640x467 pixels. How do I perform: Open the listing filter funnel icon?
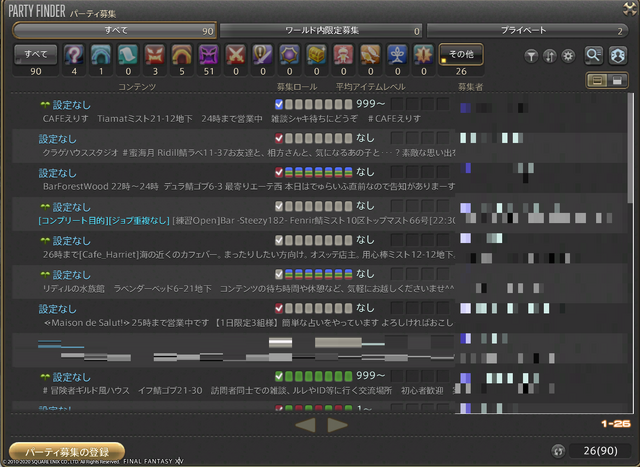(x=532, y=56)
